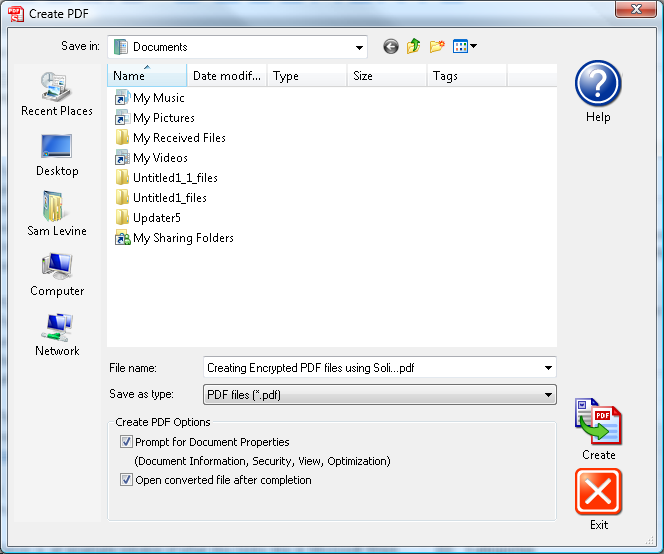
Task: Select Computer in the places bar
Action: 57,274
